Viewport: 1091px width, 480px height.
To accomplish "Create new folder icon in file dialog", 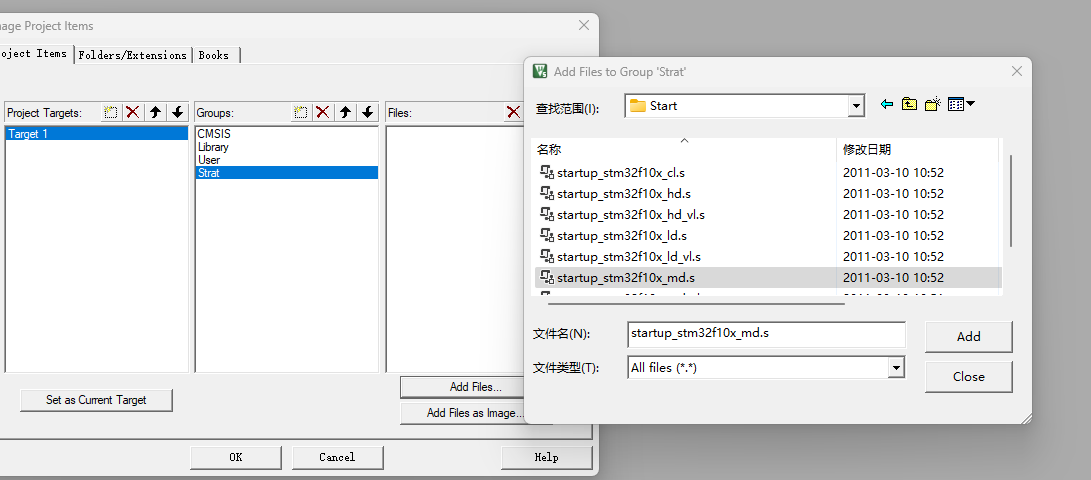I will pyautogui.click(x=932, y=104).
